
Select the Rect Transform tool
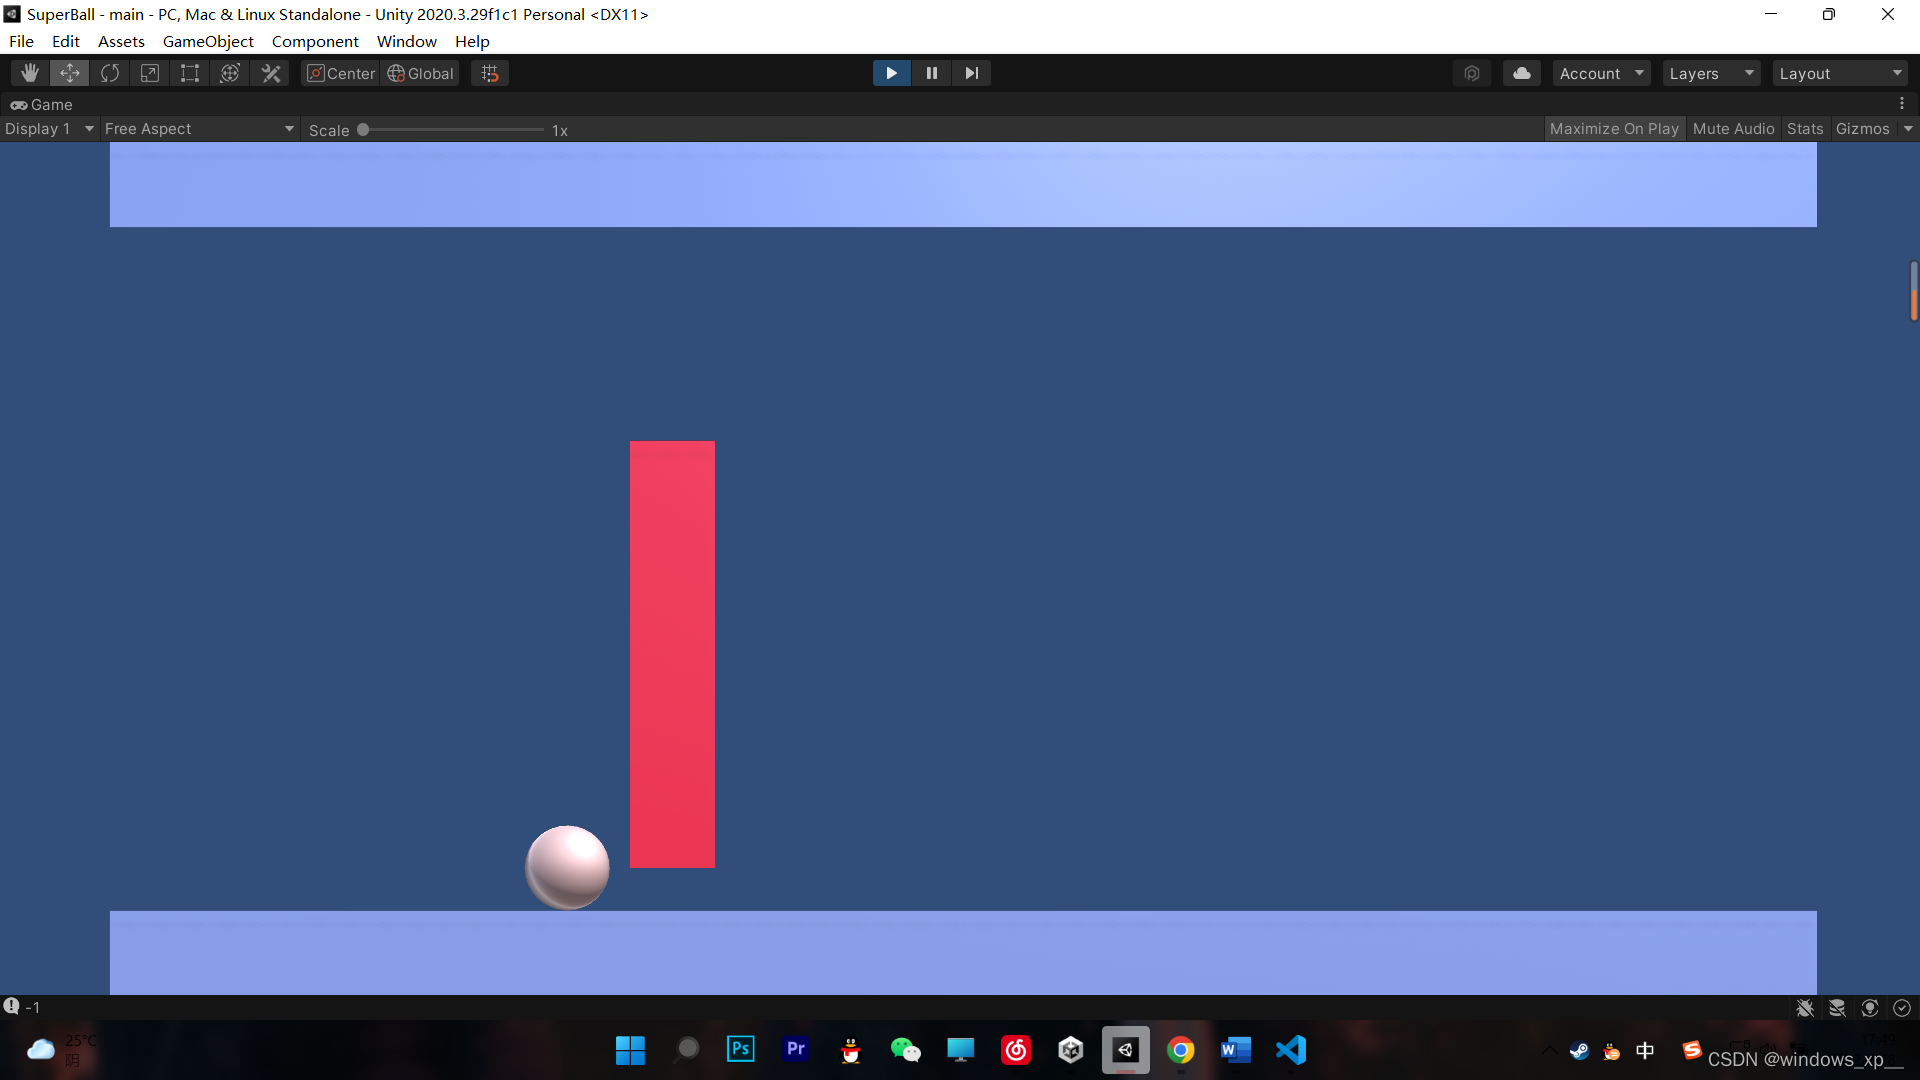(x=190, y=73)
